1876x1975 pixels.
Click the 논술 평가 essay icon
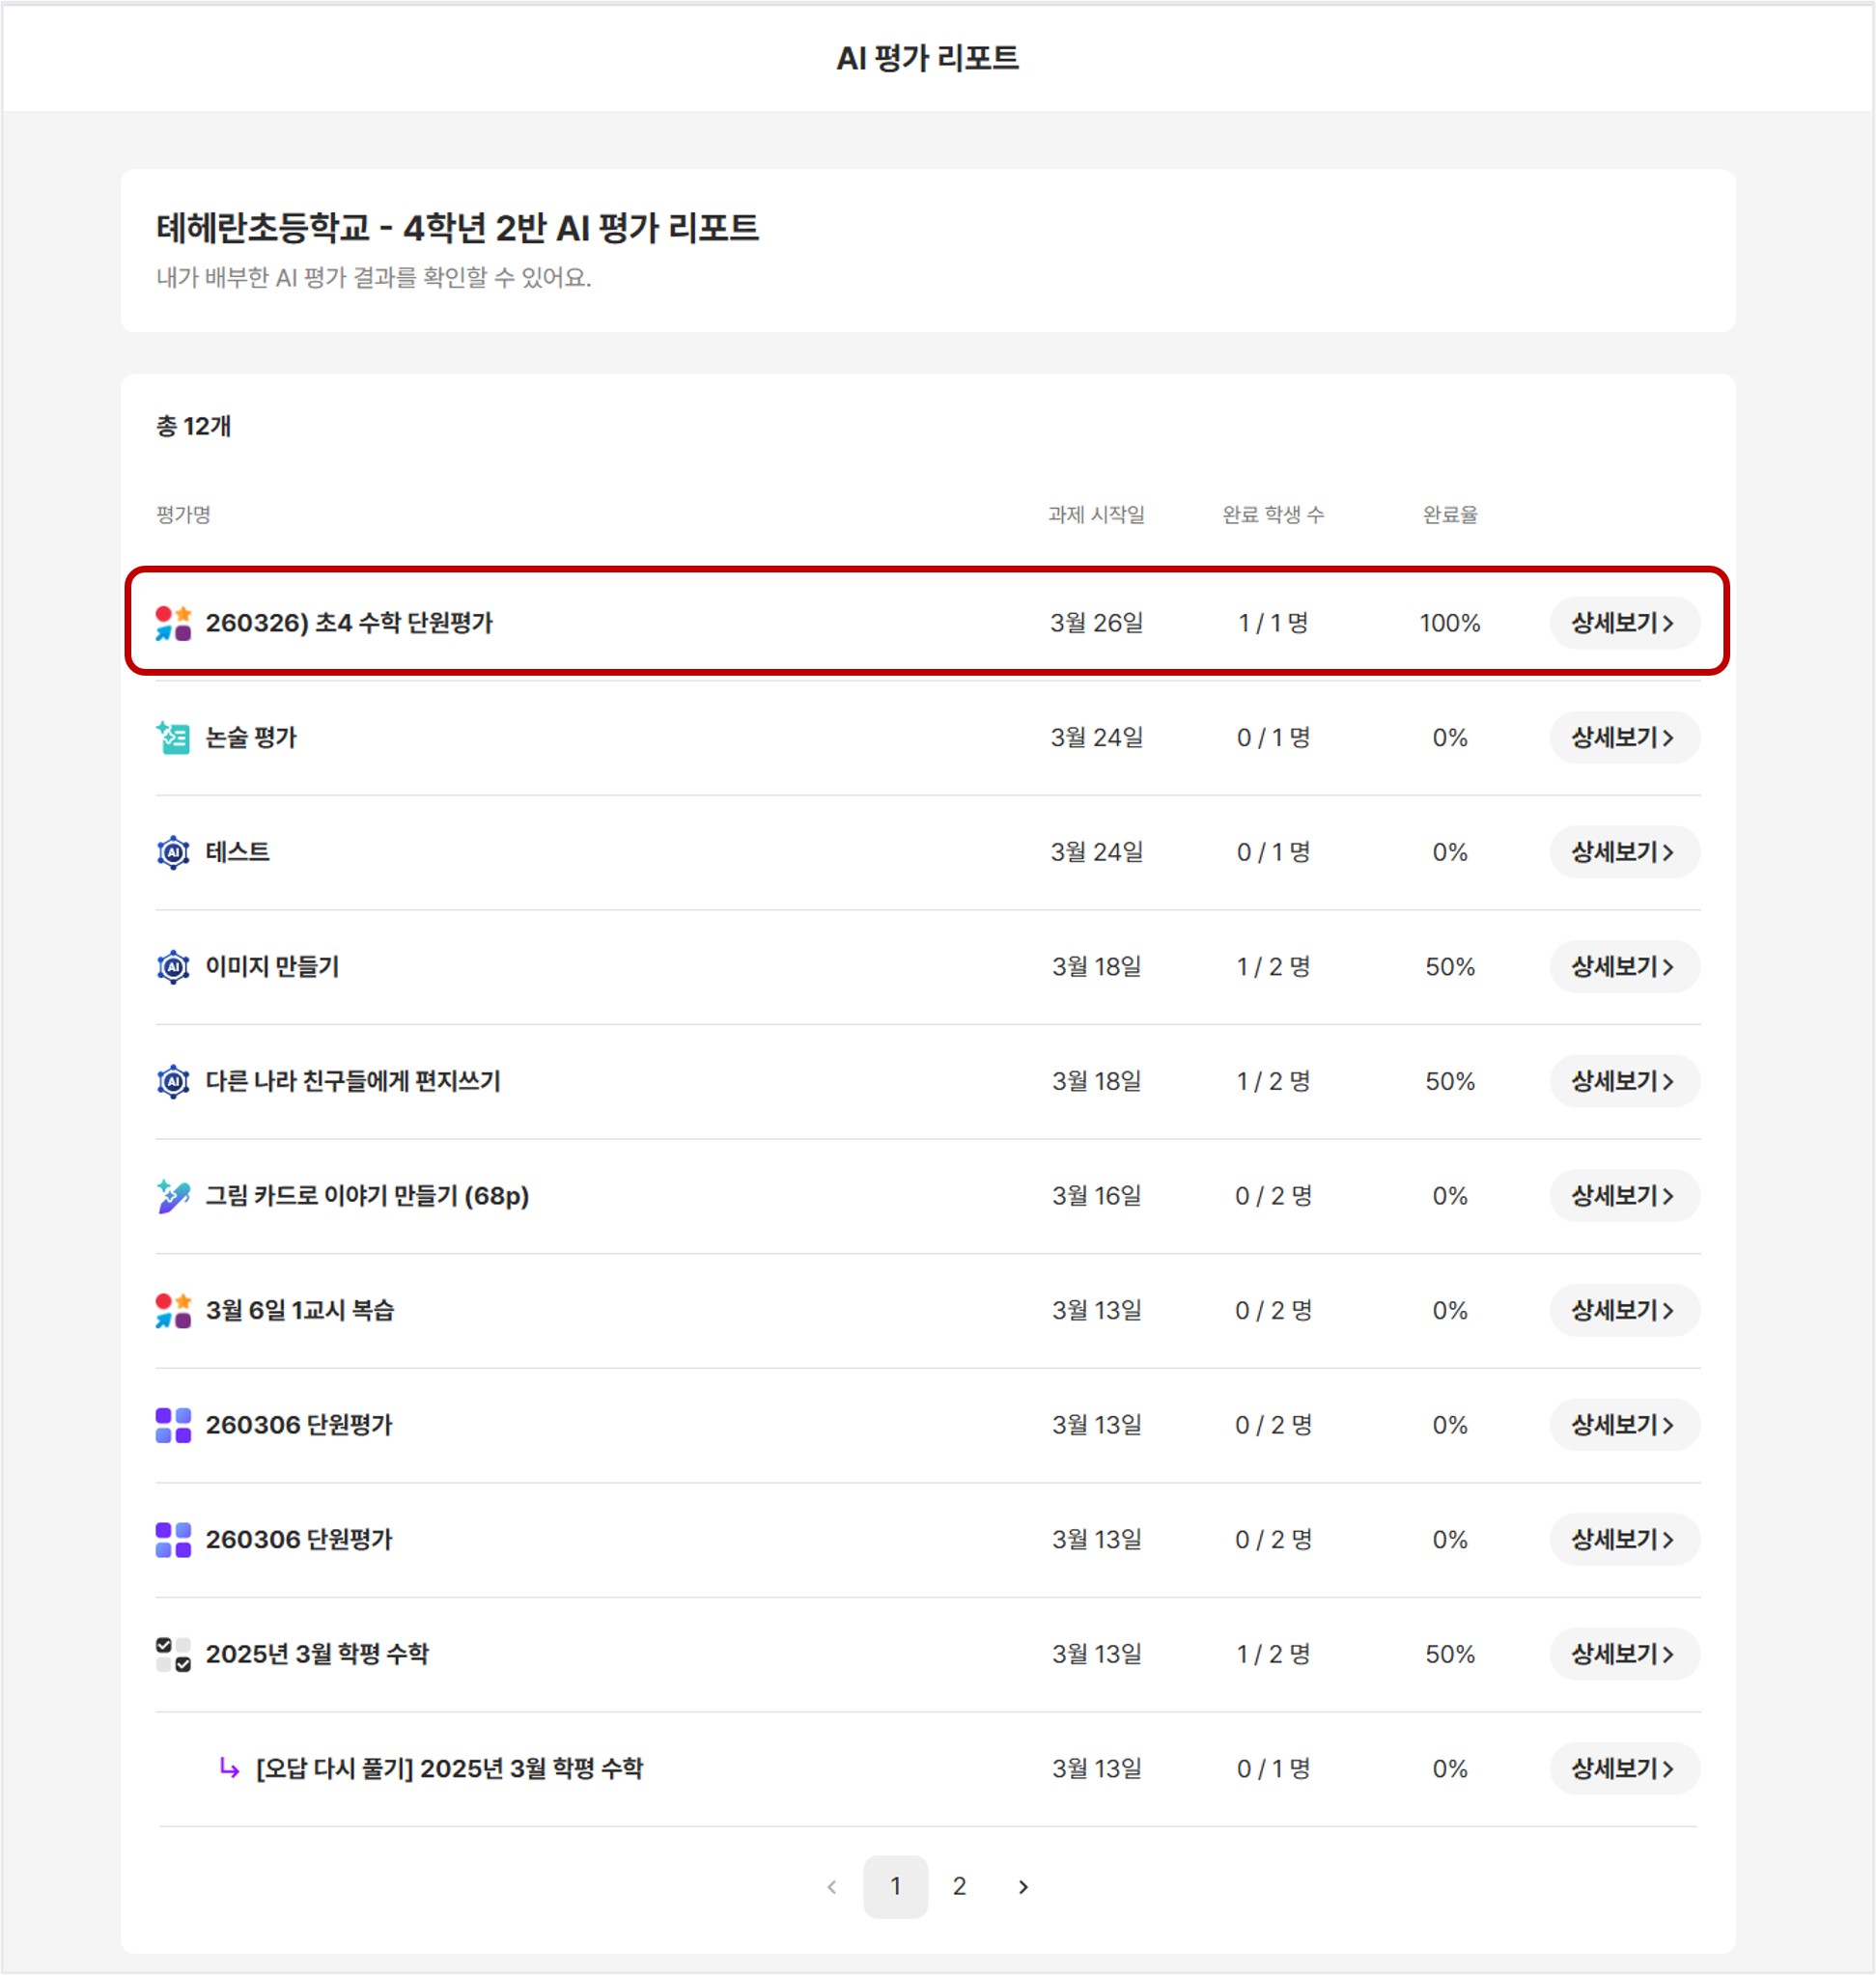[173, 738]
